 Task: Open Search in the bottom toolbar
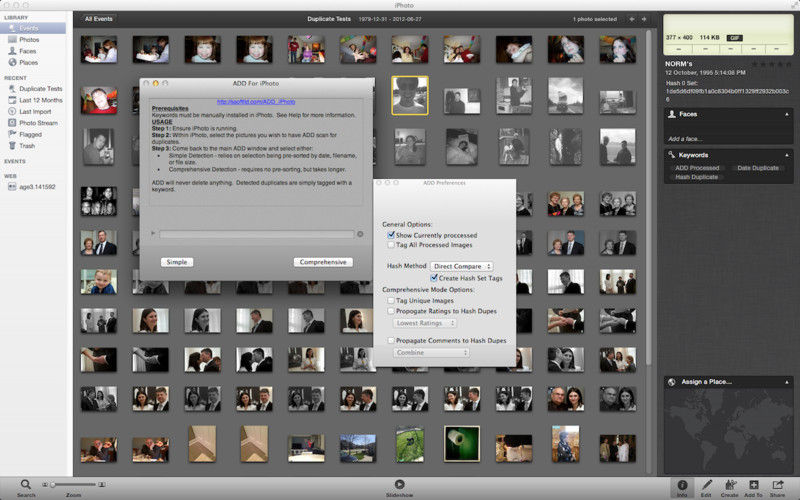click(26, 487)
